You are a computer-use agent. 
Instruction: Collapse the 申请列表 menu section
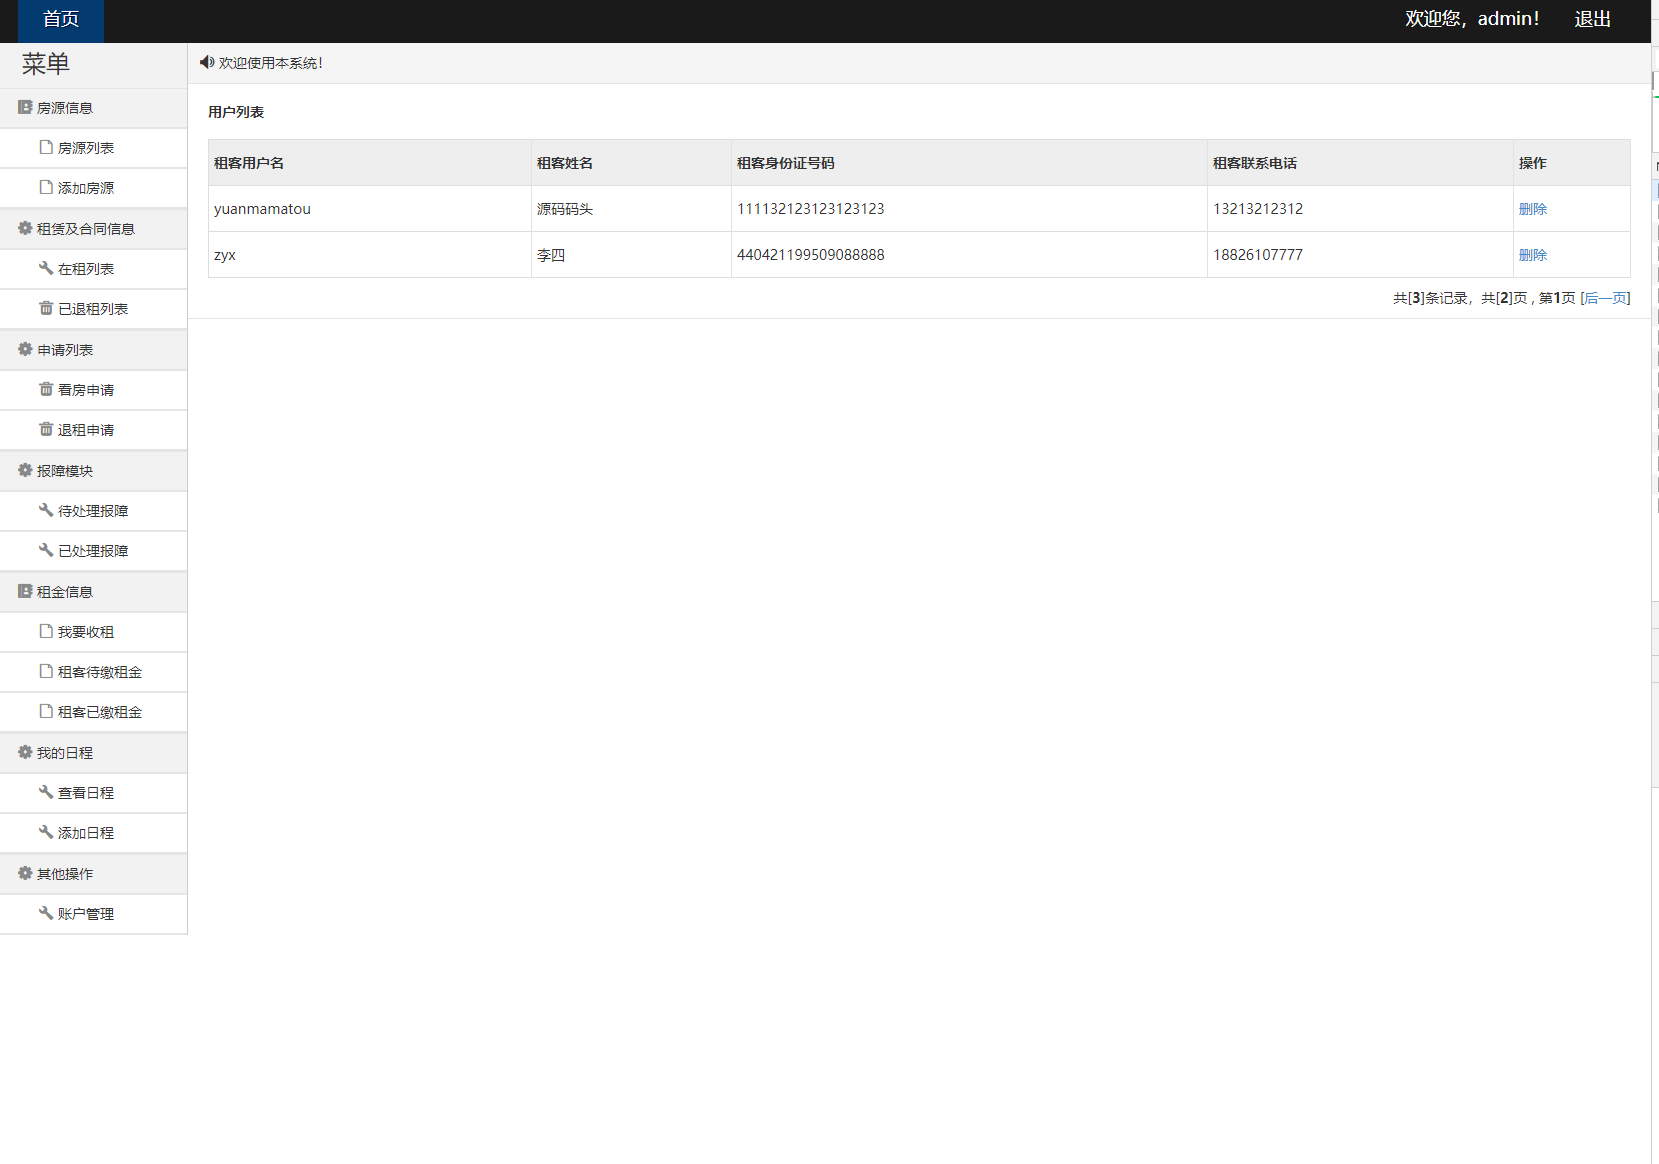[93, 350]
